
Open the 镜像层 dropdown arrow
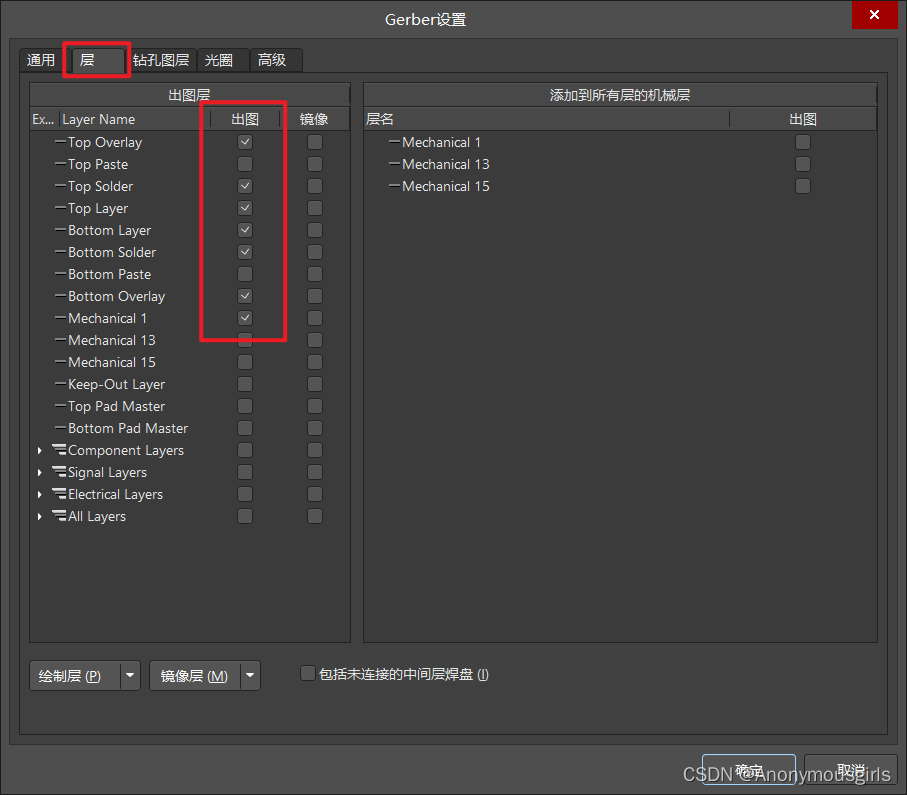click(250, 676)
